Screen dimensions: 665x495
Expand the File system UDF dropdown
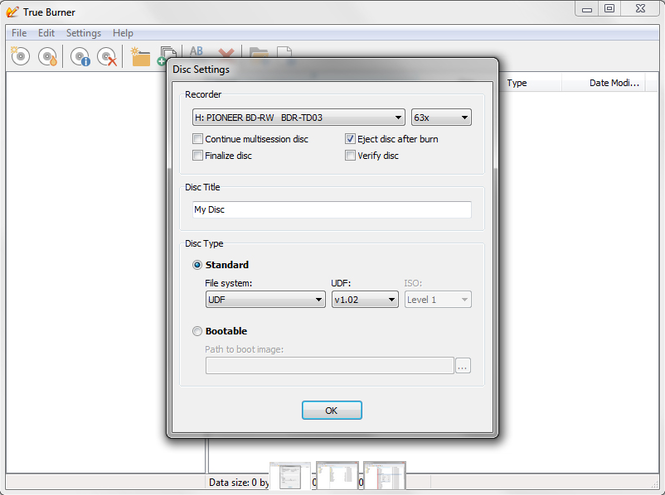265,299
